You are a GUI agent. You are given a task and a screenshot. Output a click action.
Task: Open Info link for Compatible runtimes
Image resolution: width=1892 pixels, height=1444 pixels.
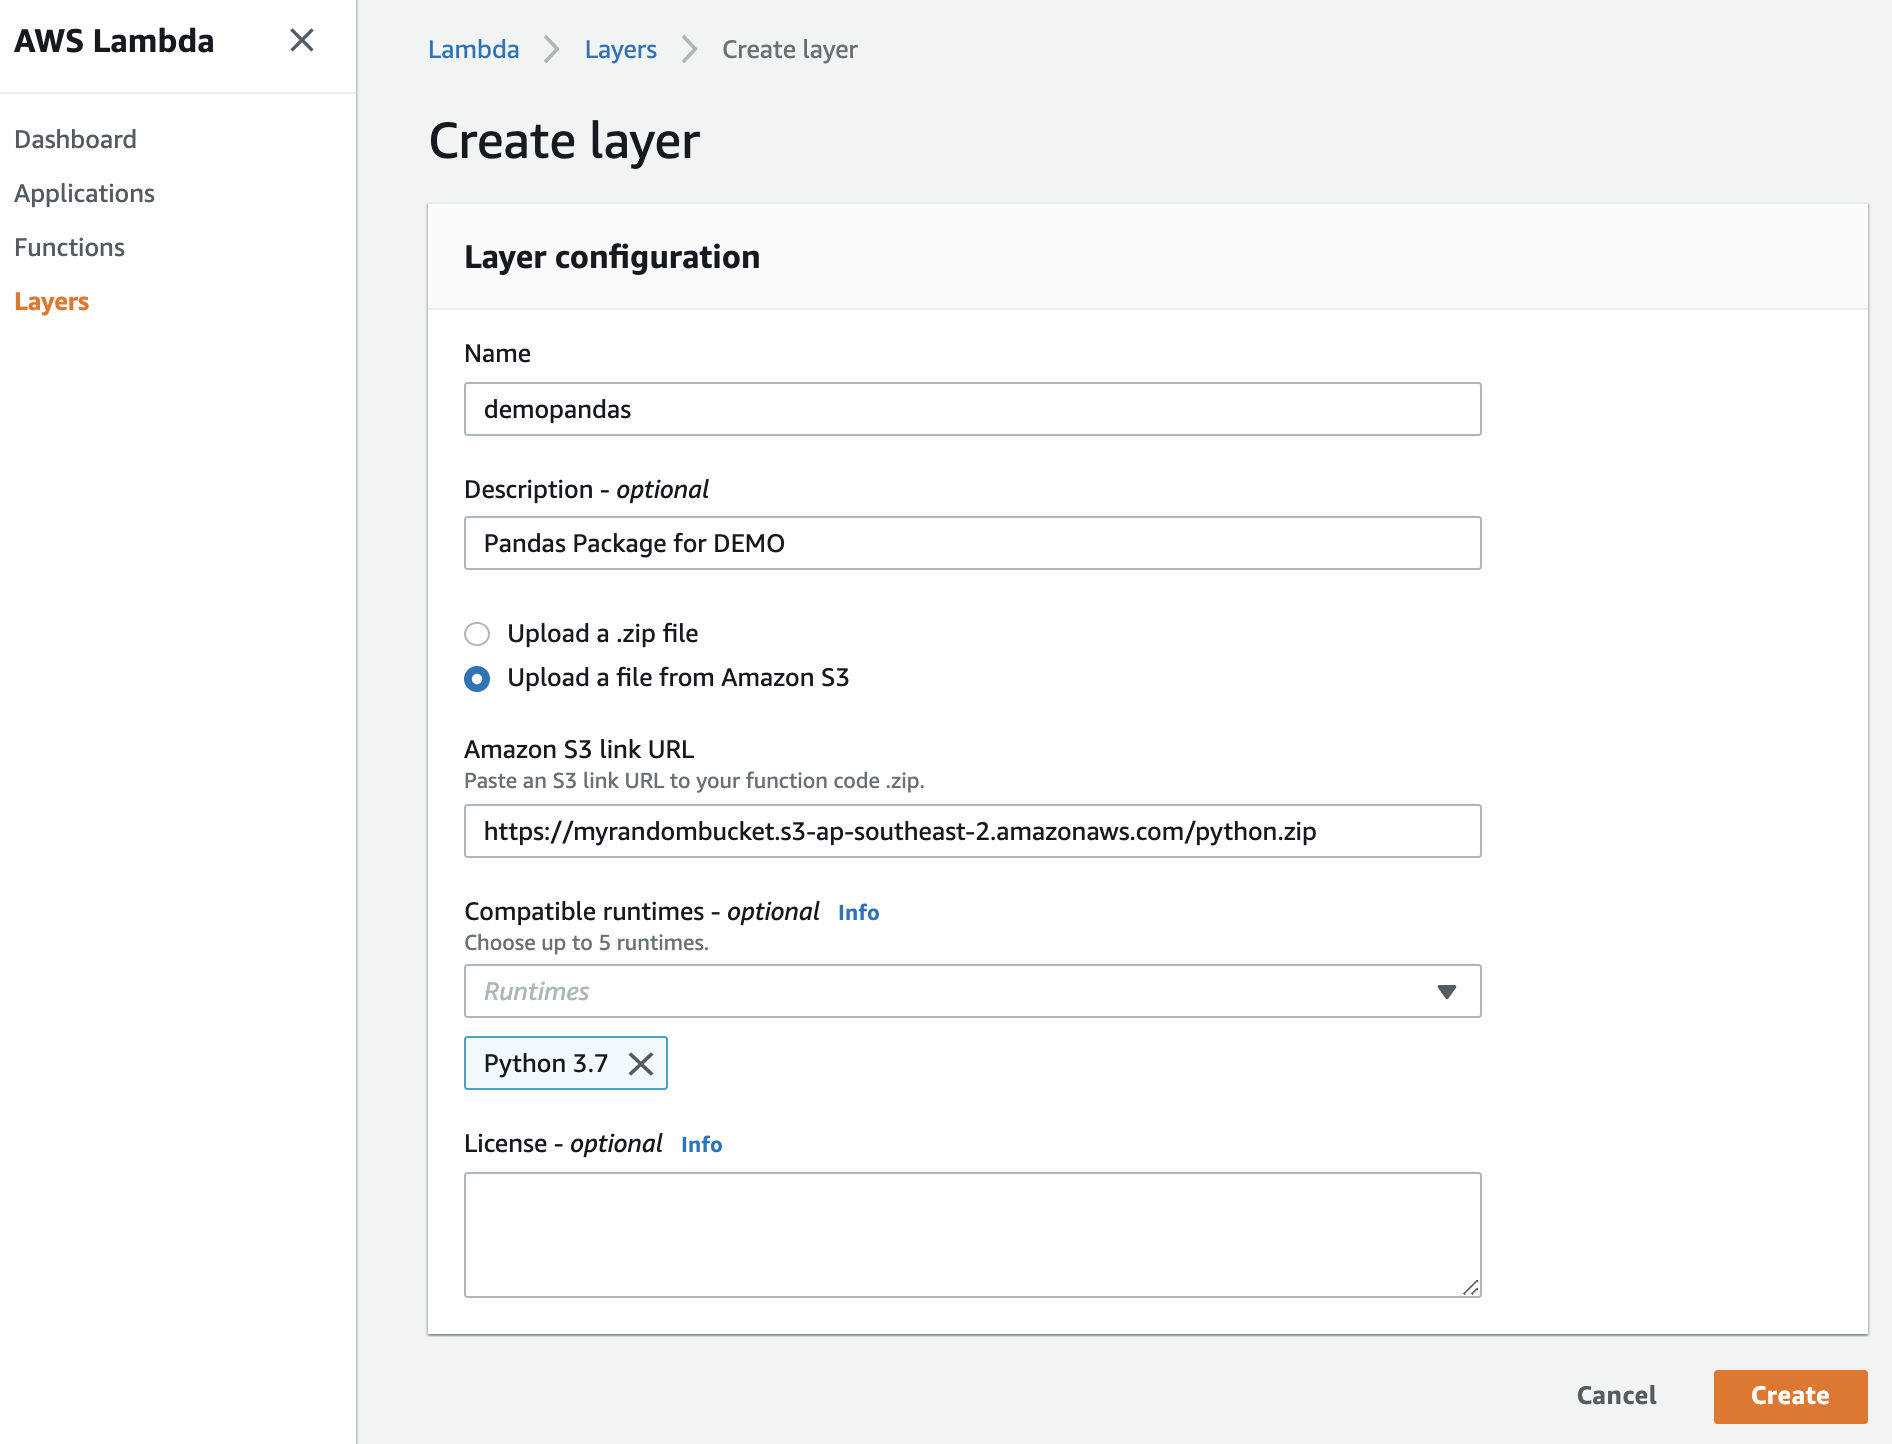point(858,912)
